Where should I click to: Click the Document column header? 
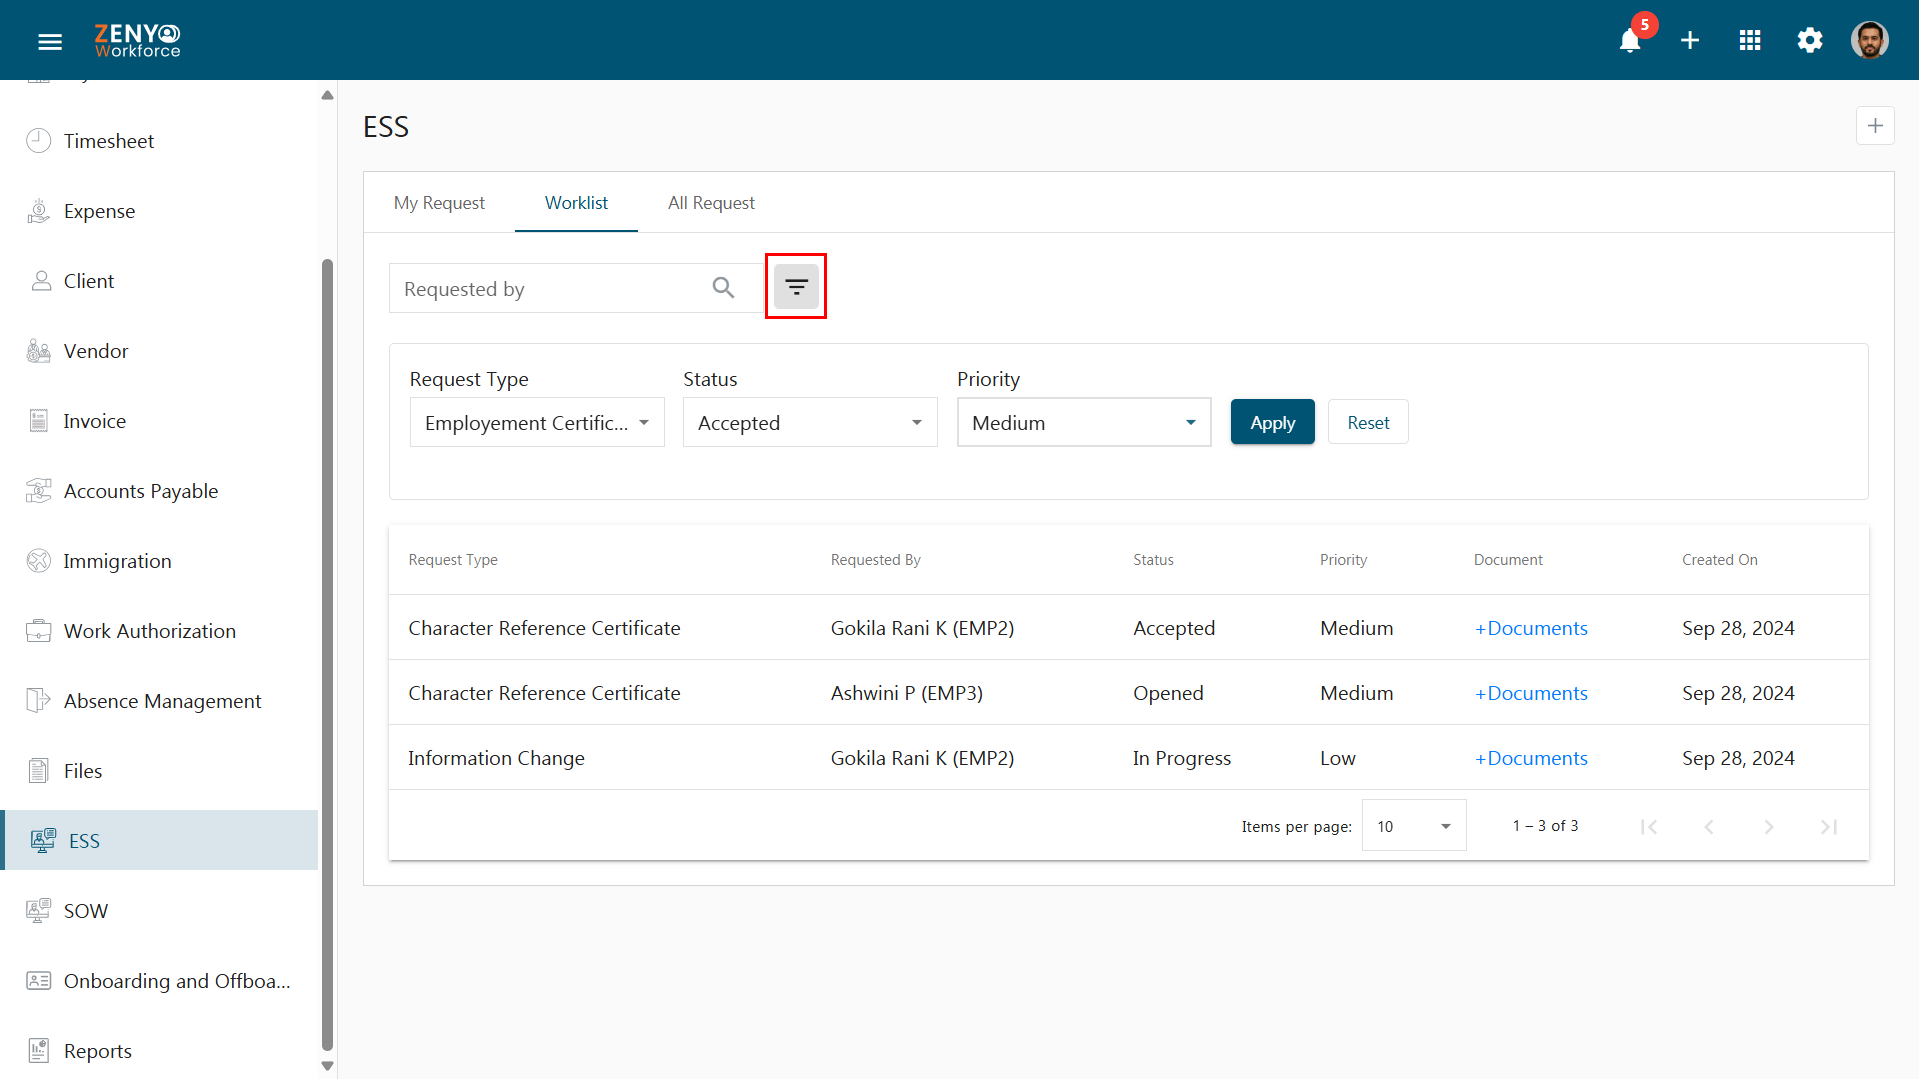point(1508,560)
